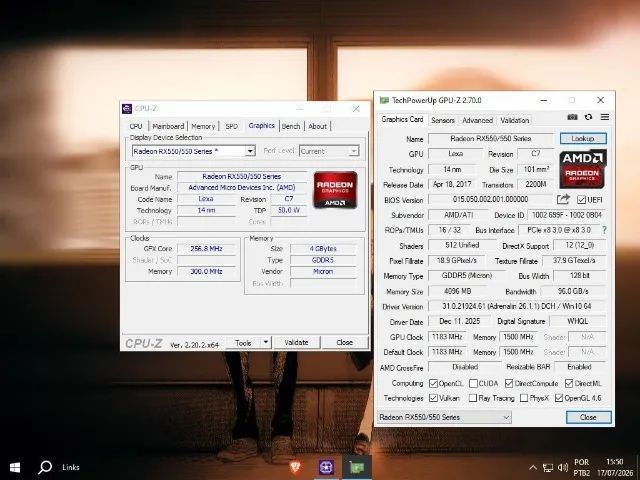Switch to CPU tab in CPU-Z

pyautogui.click(x=136, y=126)
